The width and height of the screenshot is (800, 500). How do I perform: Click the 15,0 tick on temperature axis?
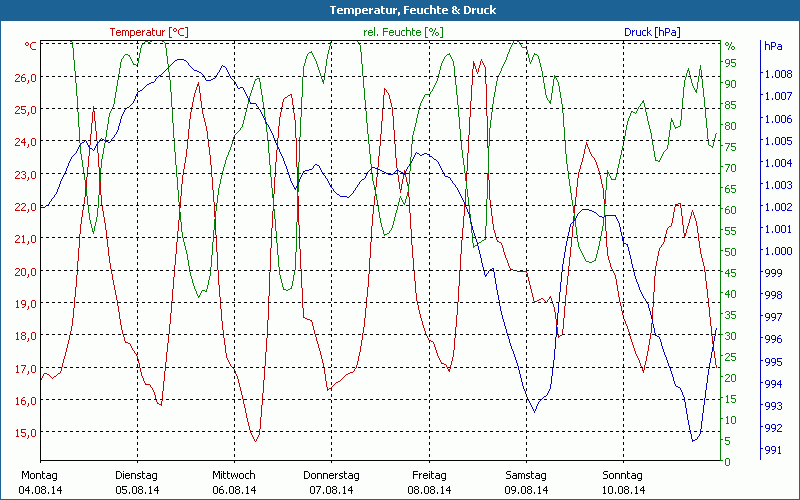tap(24, 432)
